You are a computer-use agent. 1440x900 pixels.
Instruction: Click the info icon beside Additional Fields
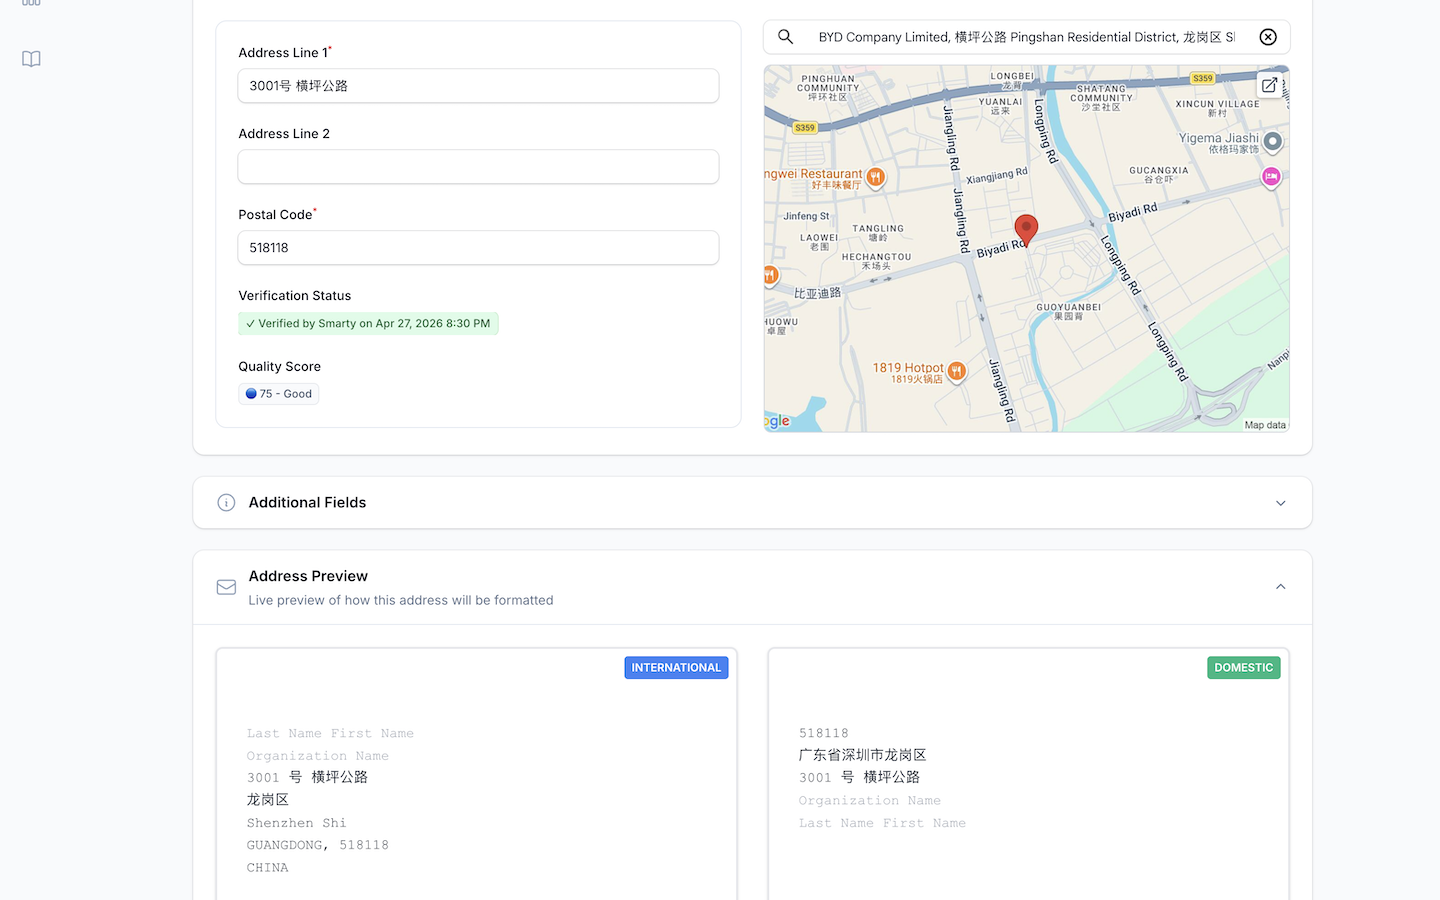[x=227, y=503]
